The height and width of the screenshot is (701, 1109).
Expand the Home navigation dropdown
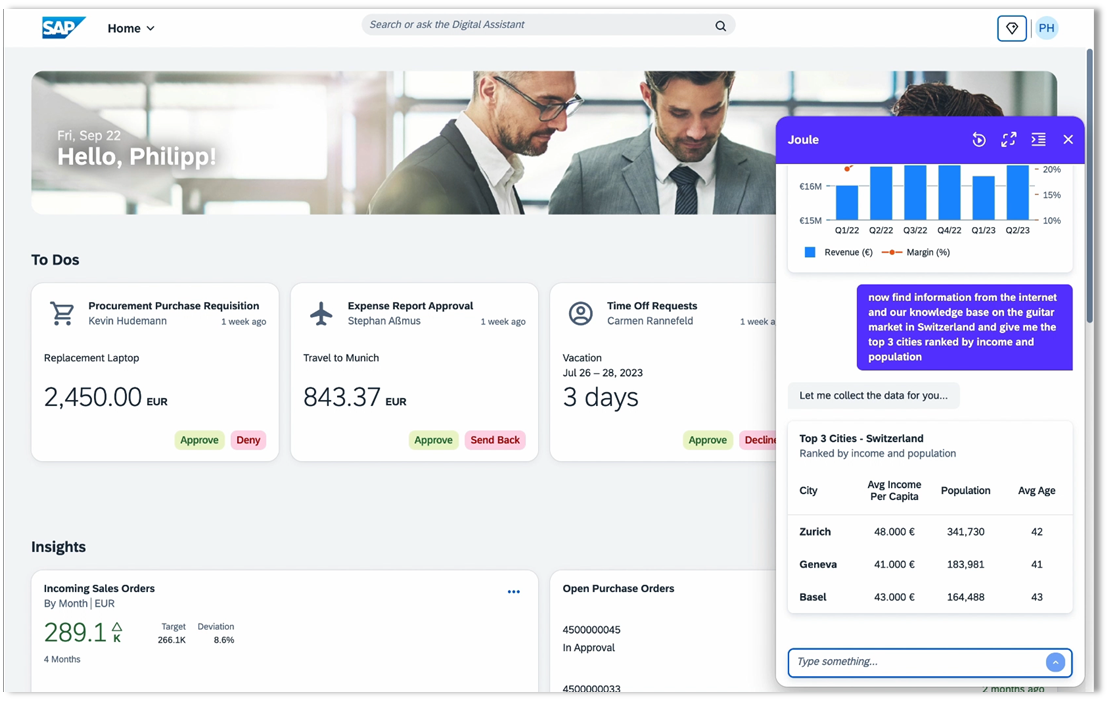point(131,28)
